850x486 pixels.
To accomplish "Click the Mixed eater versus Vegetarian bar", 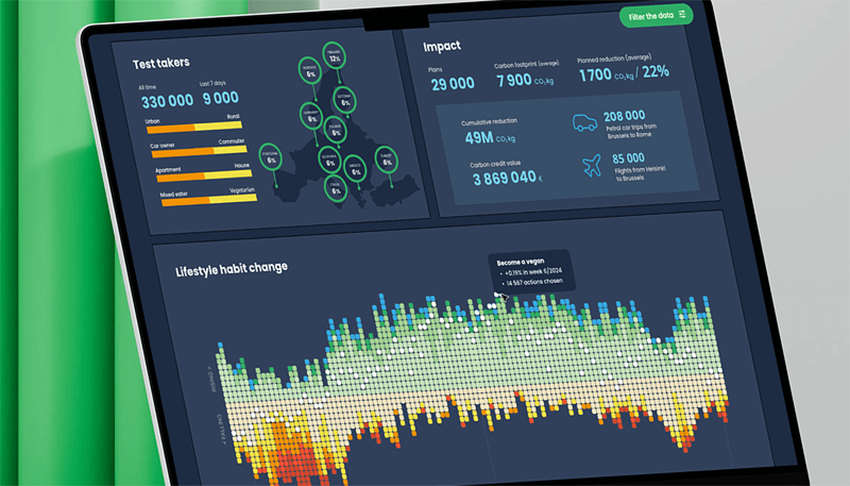I will coord(207,200).
